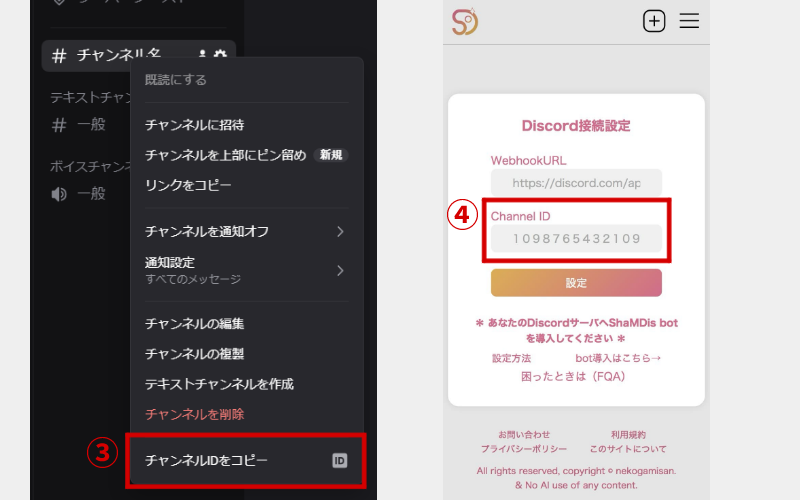Choose チャンネルの複製 option
The height and width of the screenshot is (500, 800).
[x=194, y=354]
